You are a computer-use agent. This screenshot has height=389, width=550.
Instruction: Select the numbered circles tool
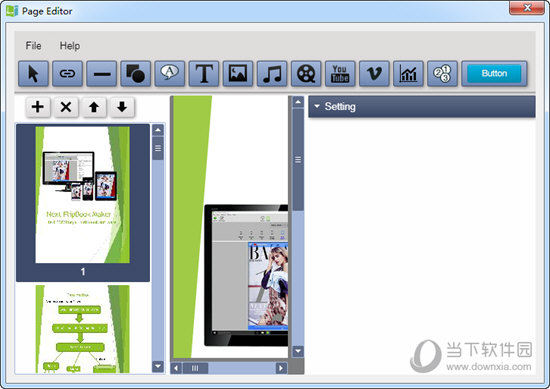pos(442,74)
